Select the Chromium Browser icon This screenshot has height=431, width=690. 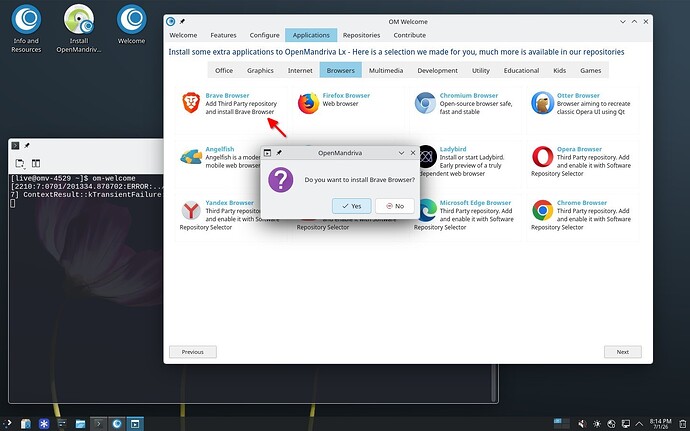point(425,103)
